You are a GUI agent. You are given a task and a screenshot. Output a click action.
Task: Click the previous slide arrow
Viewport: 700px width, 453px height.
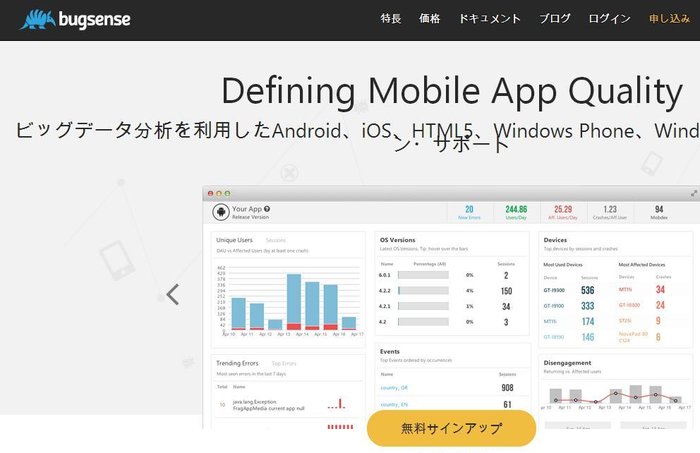tap(173, 294)
